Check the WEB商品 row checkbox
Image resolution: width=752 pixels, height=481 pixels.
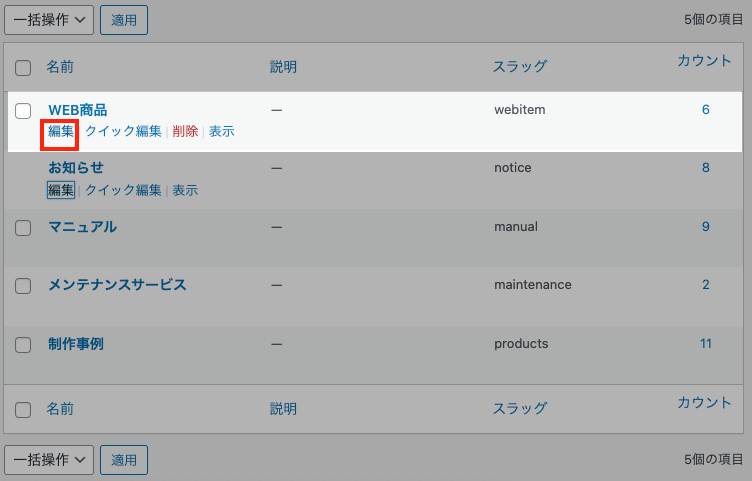23,110
